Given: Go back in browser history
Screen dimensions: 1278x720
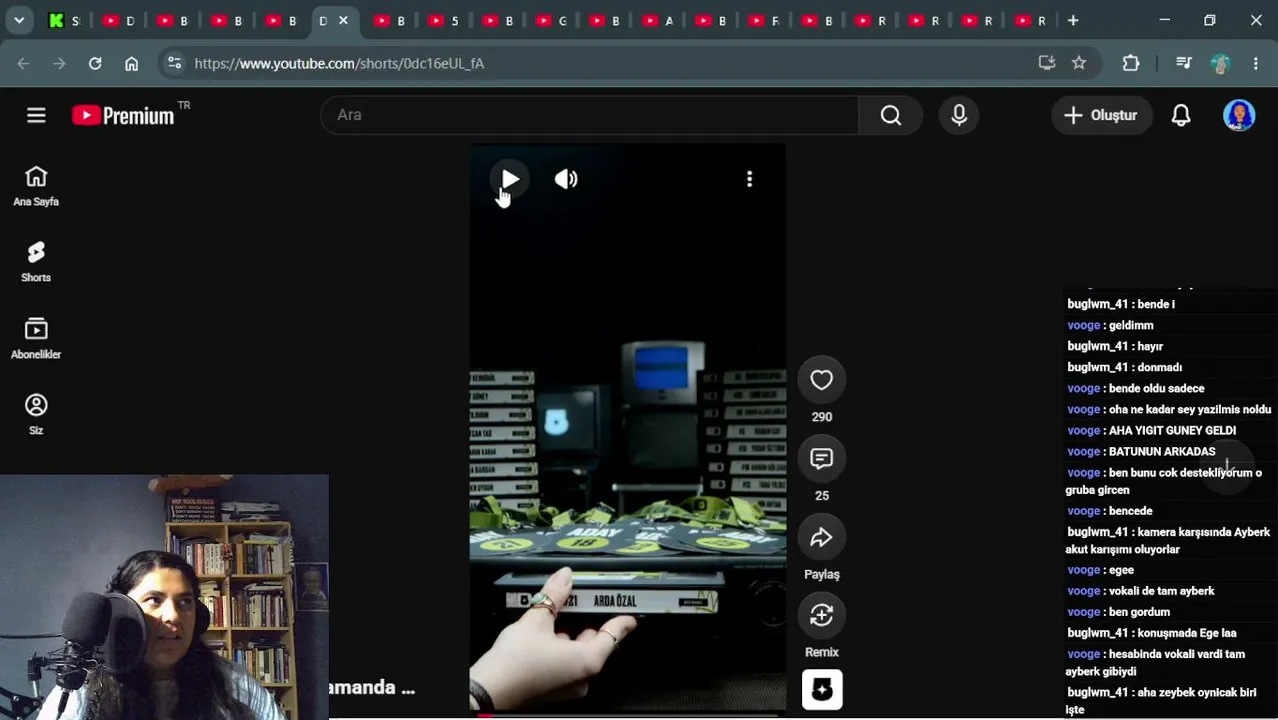Looking at the screenshot, I should point(23,63).
